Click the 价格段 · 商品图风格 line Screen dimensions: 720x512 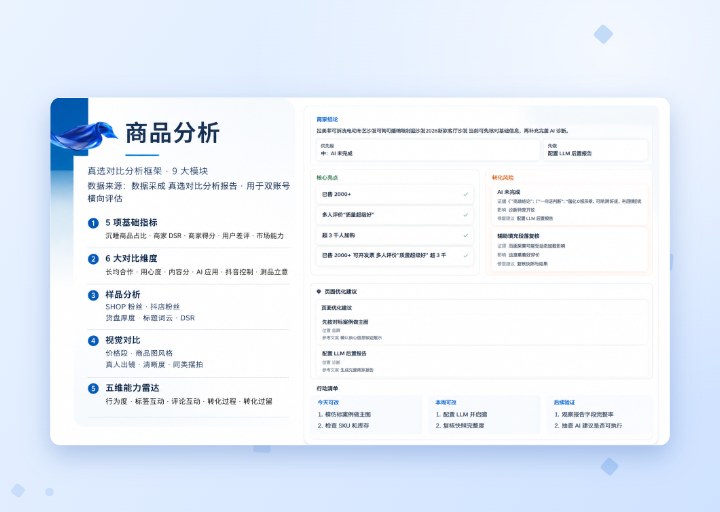pos(139,353)
